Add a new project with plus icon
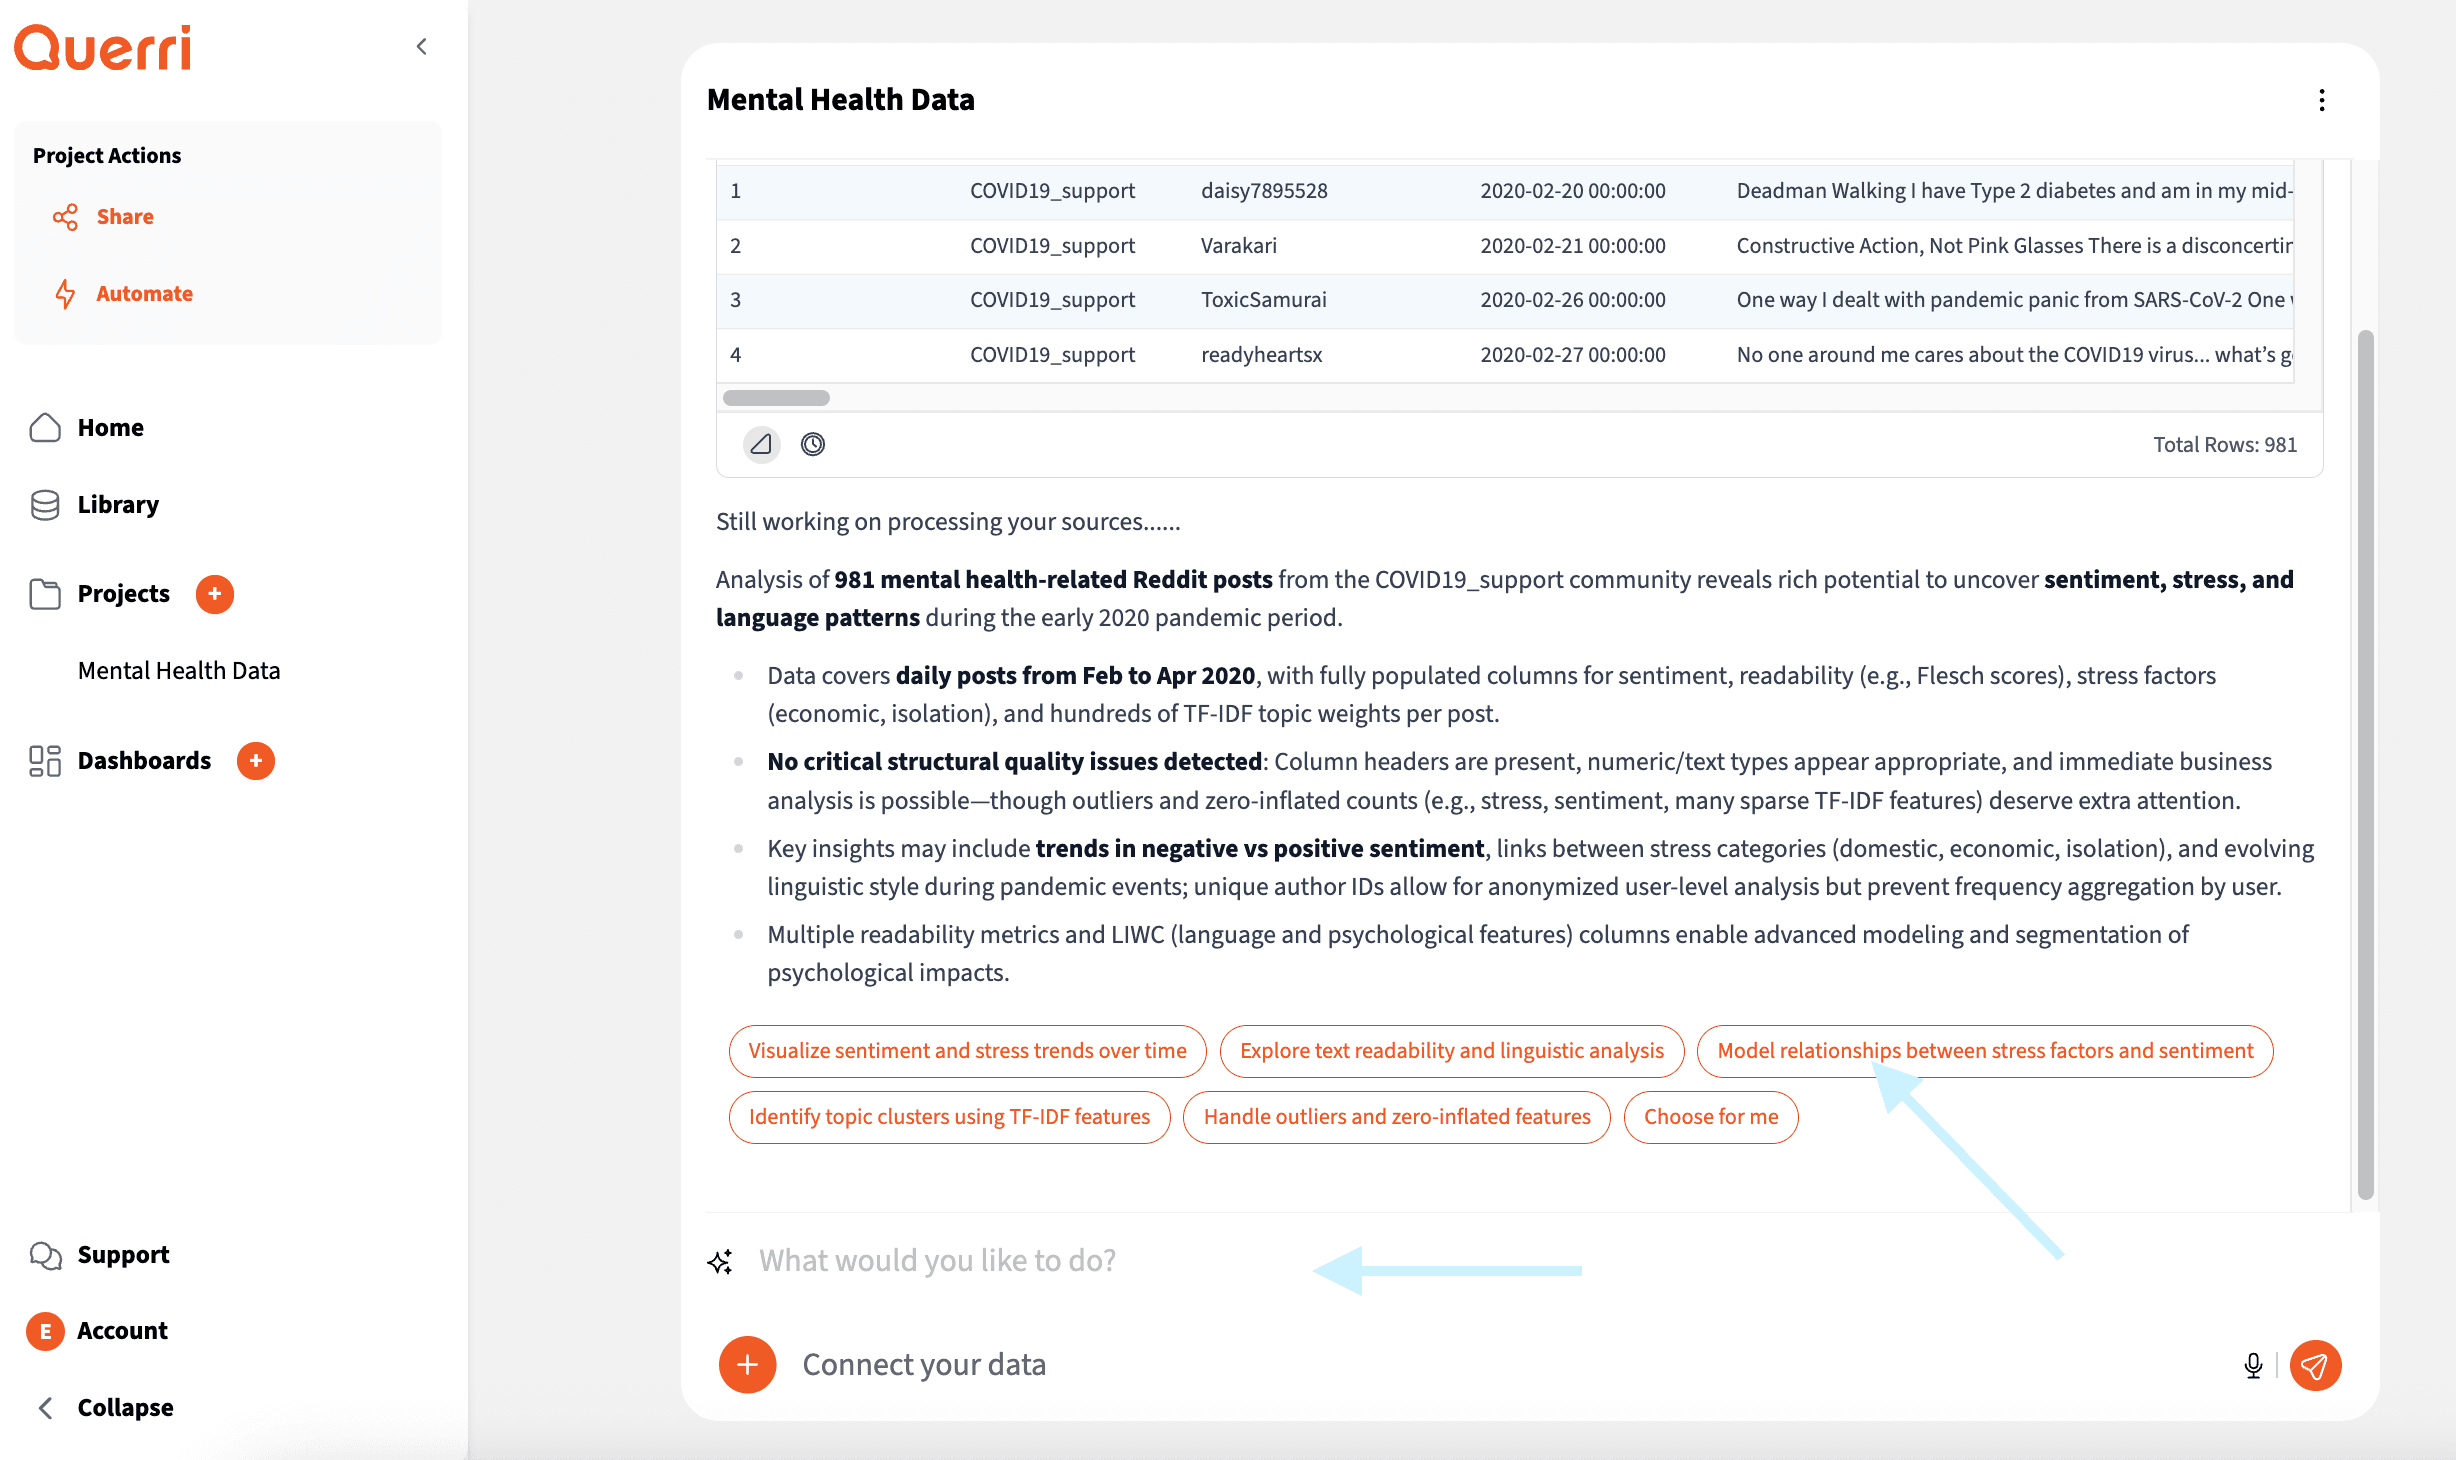Image resolution: width=2456 pixels, height=1460 pixels. [x=214, y=594]
